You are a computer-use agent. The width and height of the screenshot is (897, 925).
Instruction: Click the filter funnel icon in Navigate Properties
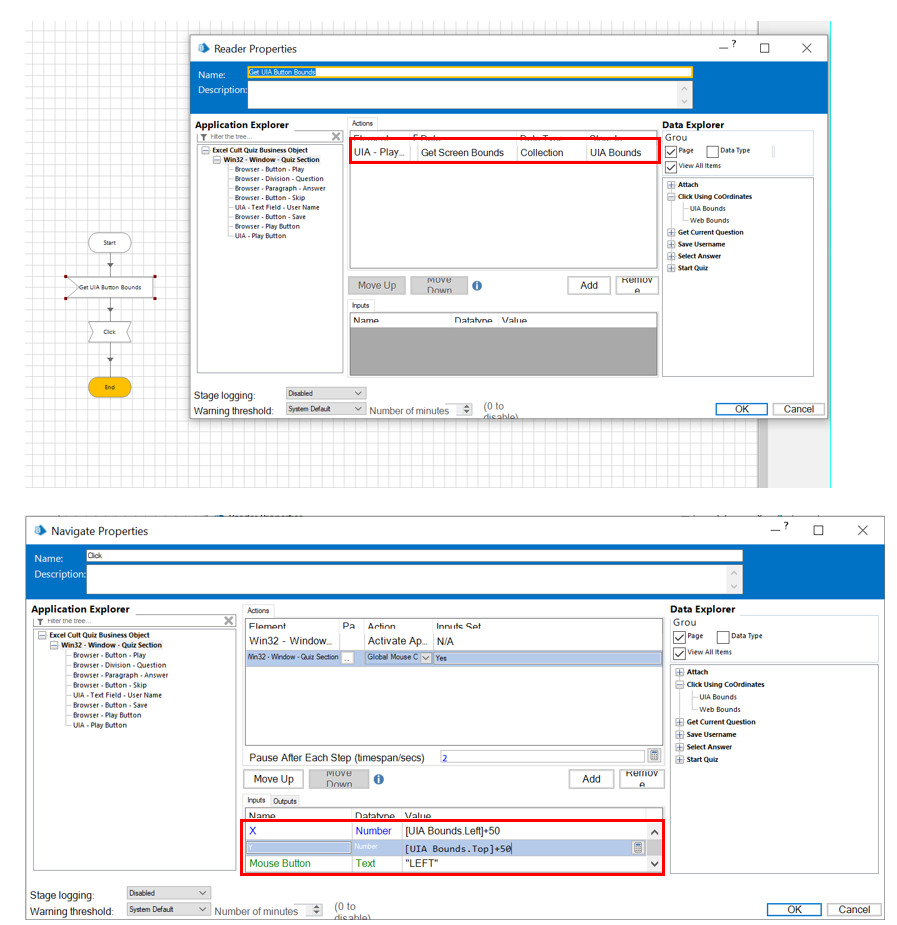40,621
